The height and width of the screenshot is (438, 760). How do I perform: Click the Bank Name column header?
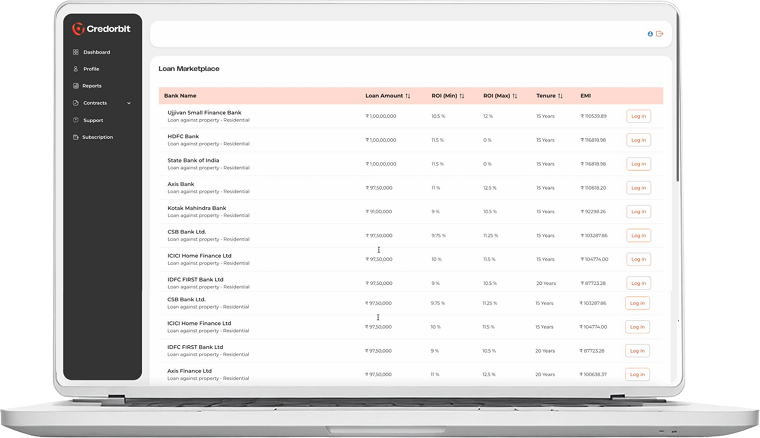click(x=180, y=96)
